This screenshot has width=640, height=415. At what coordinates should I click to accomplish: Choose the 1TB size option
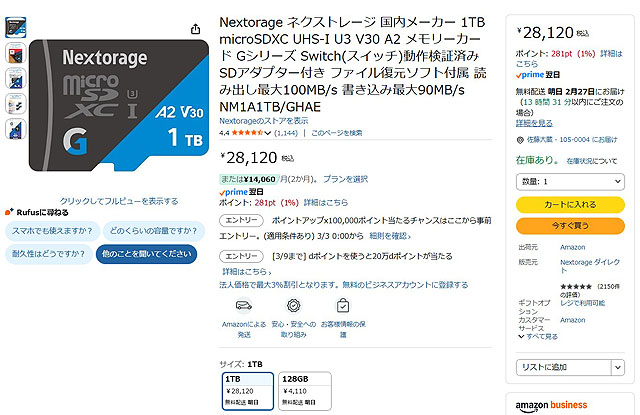(245, 387)
